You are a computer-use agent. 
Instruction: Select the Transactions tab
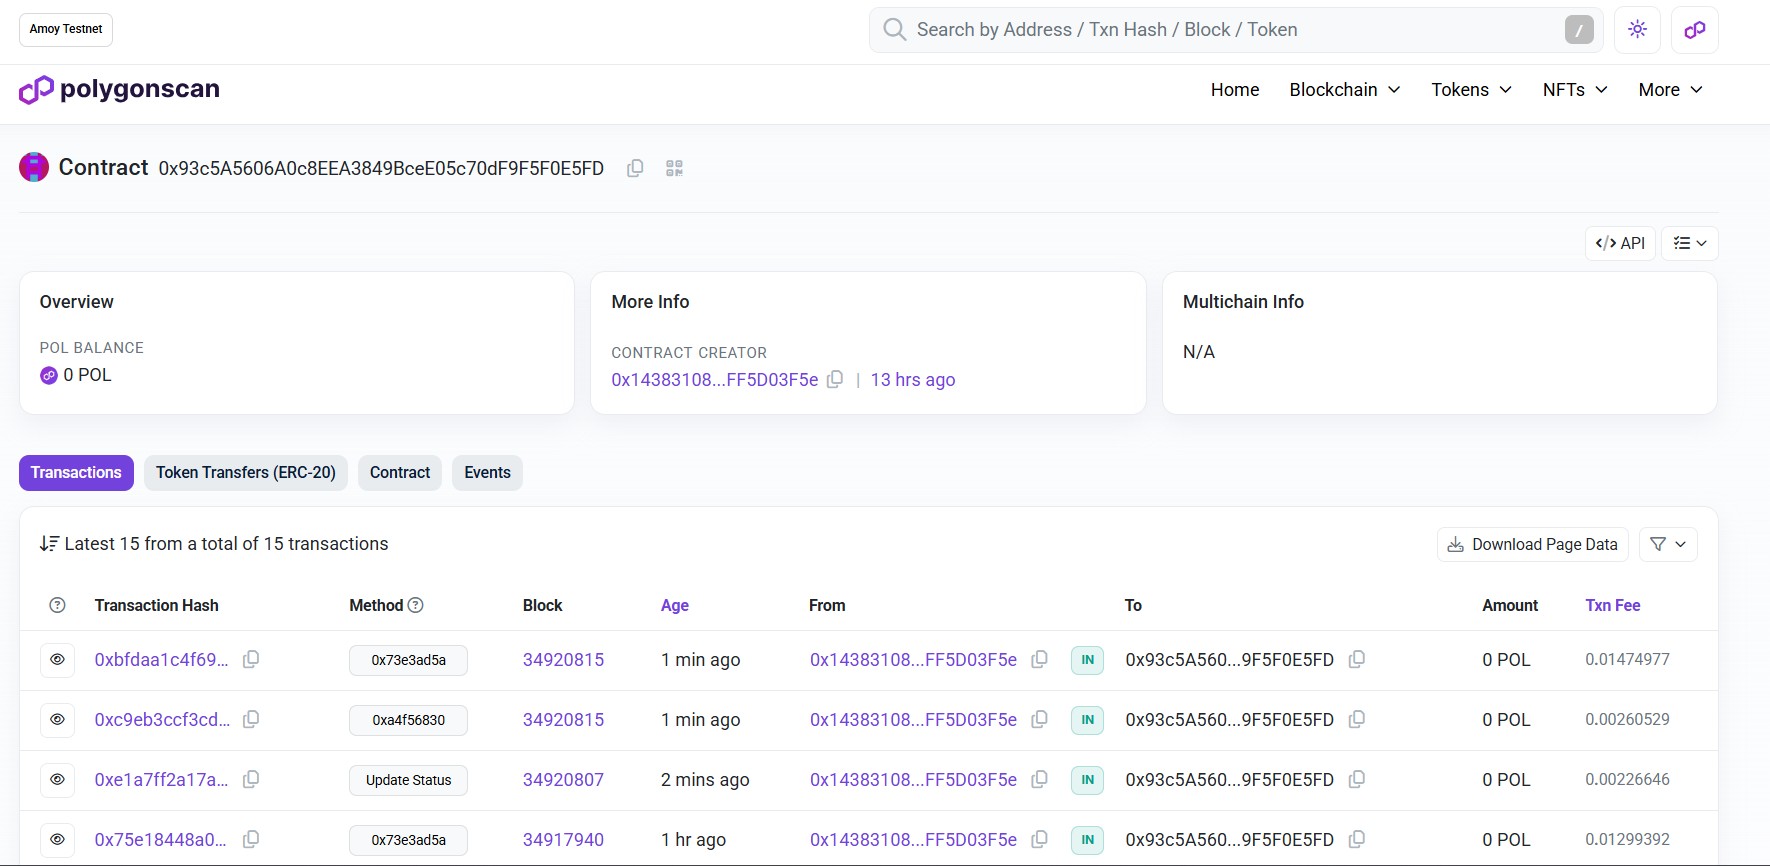coord(76,473)
